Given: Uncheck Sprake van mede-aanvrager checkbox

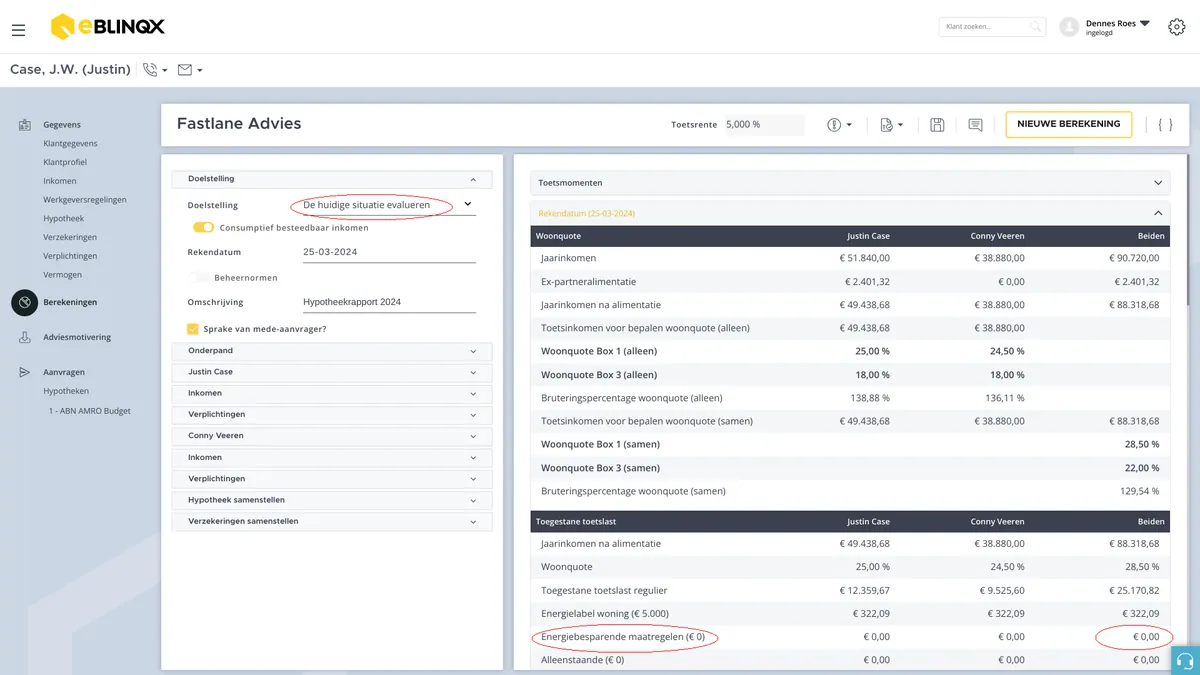Looking at the screenshot, I should click(x=193, y=329).
